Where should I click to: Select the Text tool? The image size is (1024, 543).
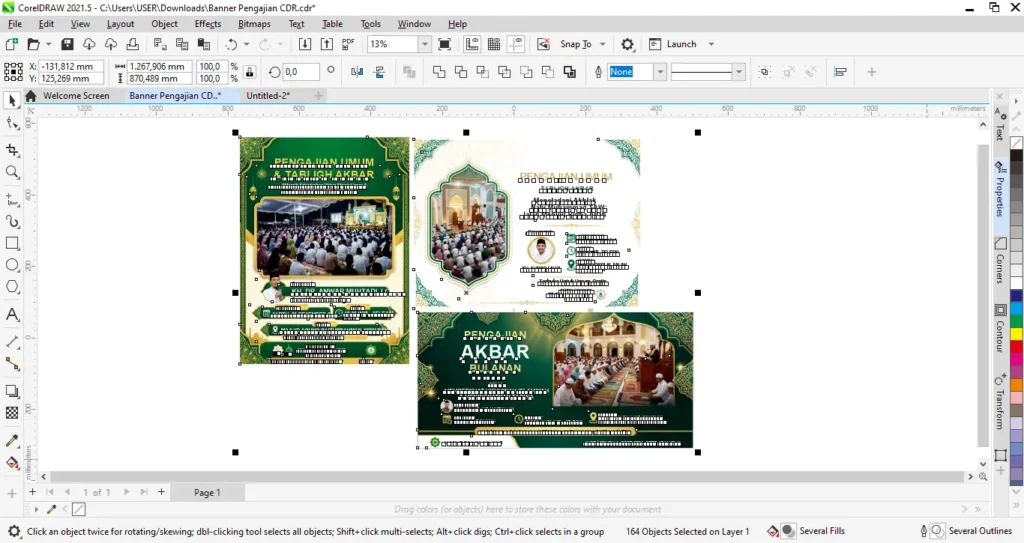pos(12,314)
